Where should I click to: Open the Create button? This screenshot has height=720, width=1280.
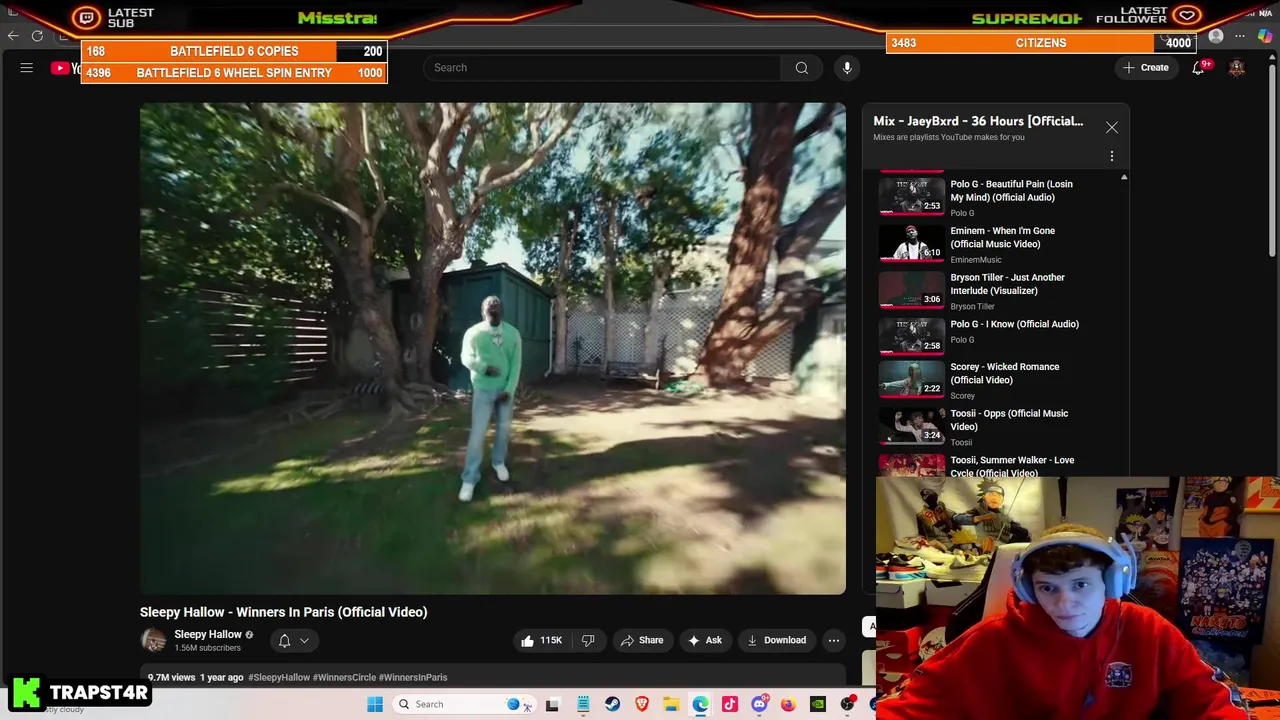tap(1145, 68)
